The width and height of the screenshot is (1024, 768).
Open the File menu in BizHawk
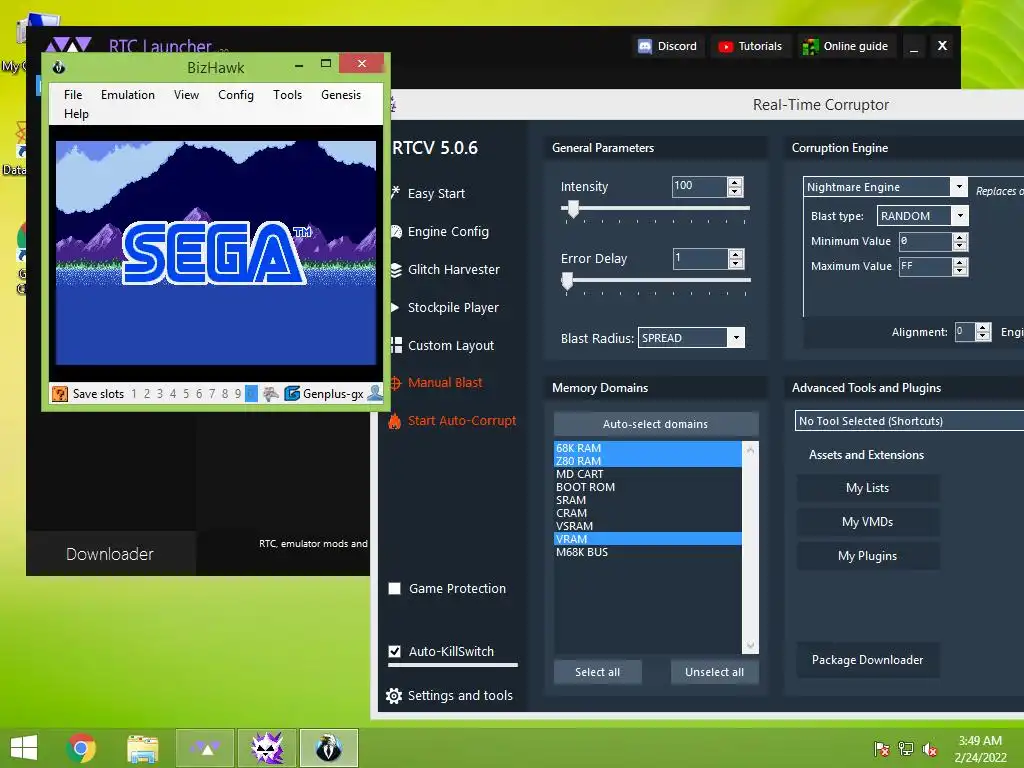pyautogui.click(x=73, y=95)
